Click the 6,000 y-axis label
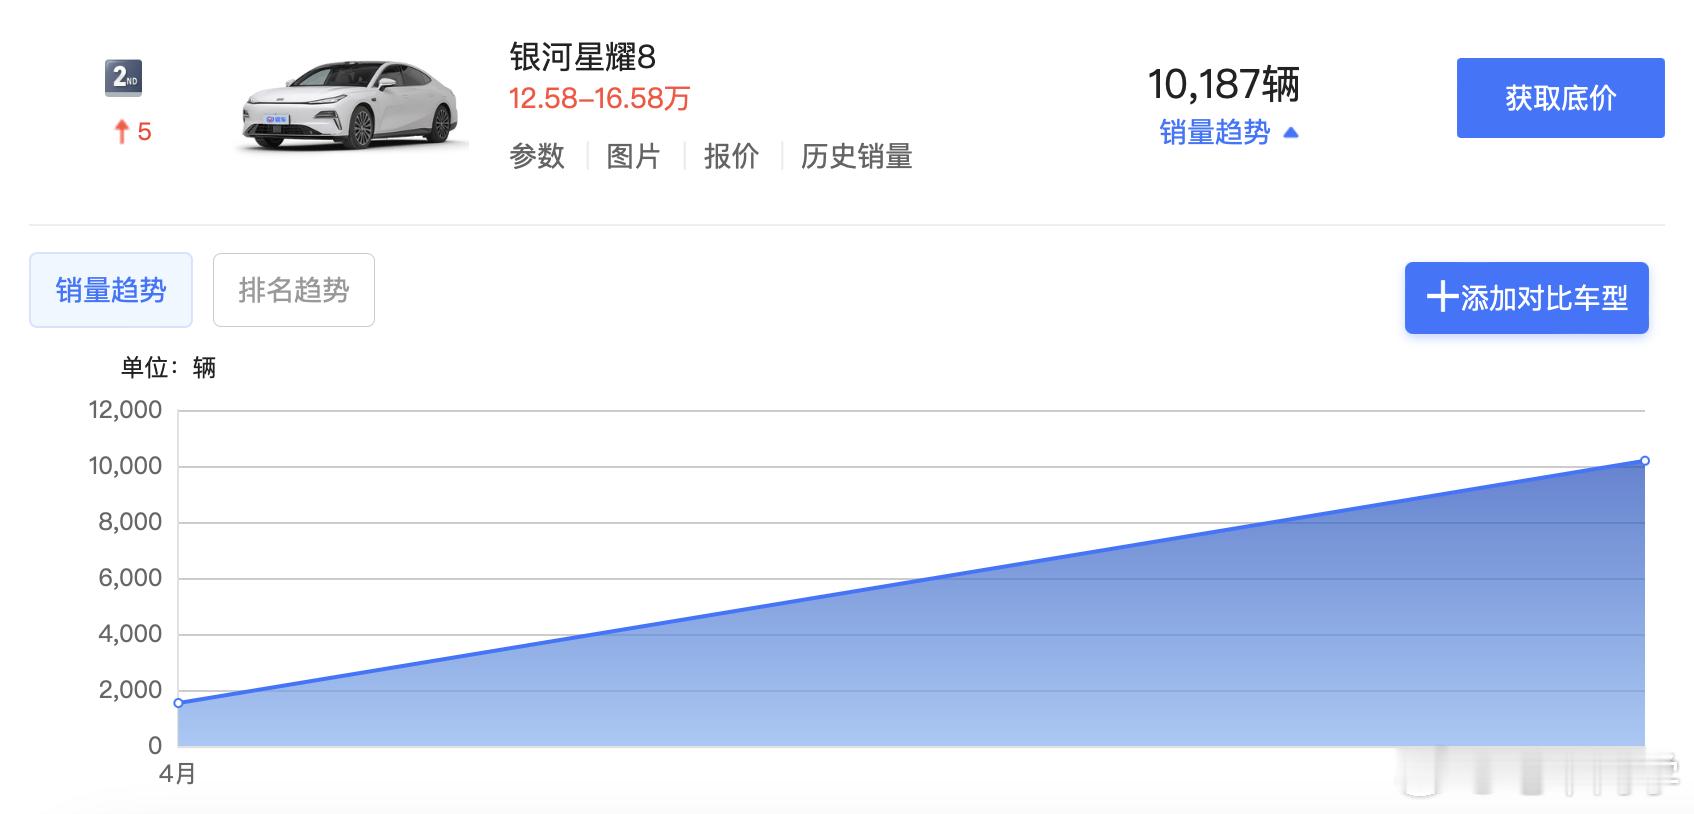Screen dimensions: 1694x814 tap(130, 578)
